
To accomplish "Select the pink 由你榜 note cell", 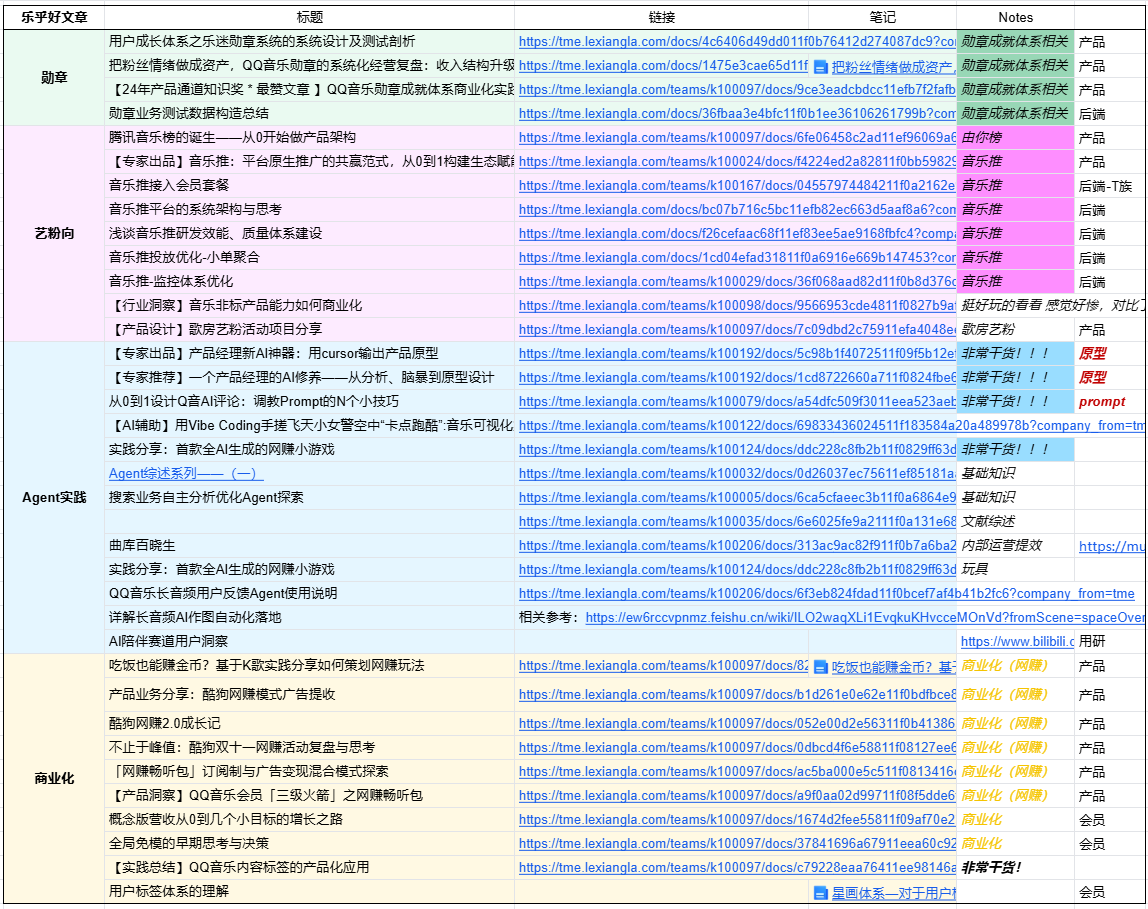I will point(1015,138).
